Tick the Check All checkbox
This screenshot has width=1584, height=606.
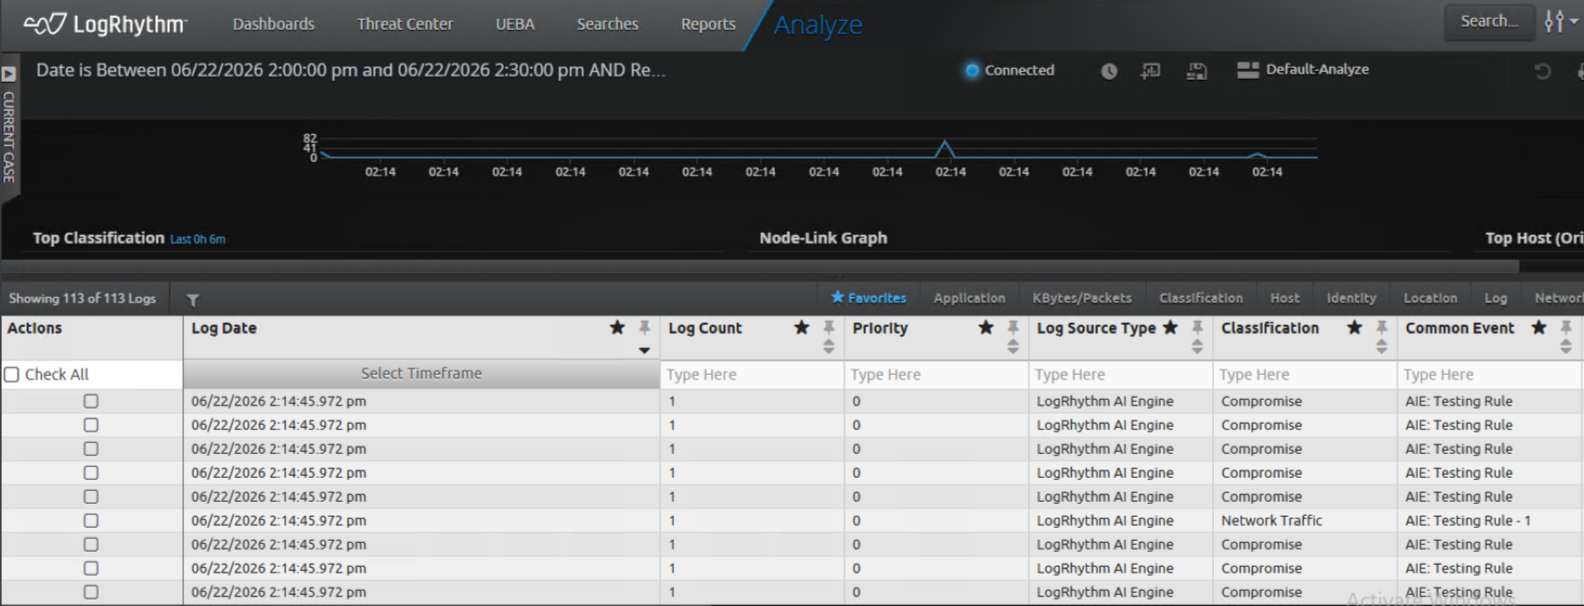pyautogui.click(x=12, y=374)
